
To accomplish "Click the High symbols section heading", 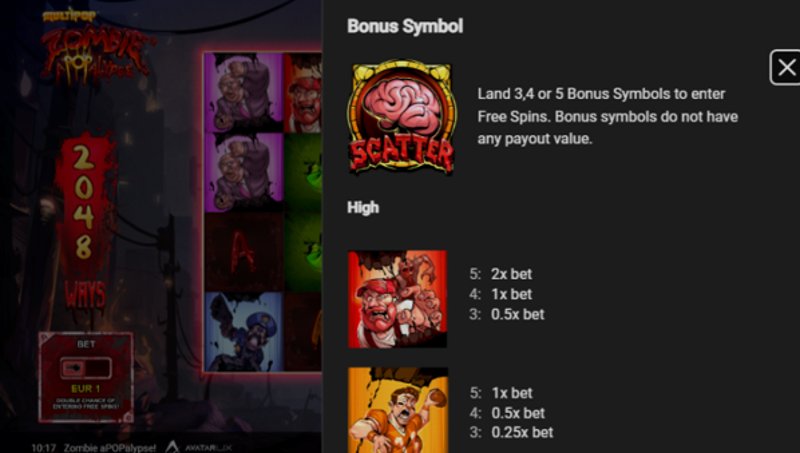I will (x=363, y=207).
